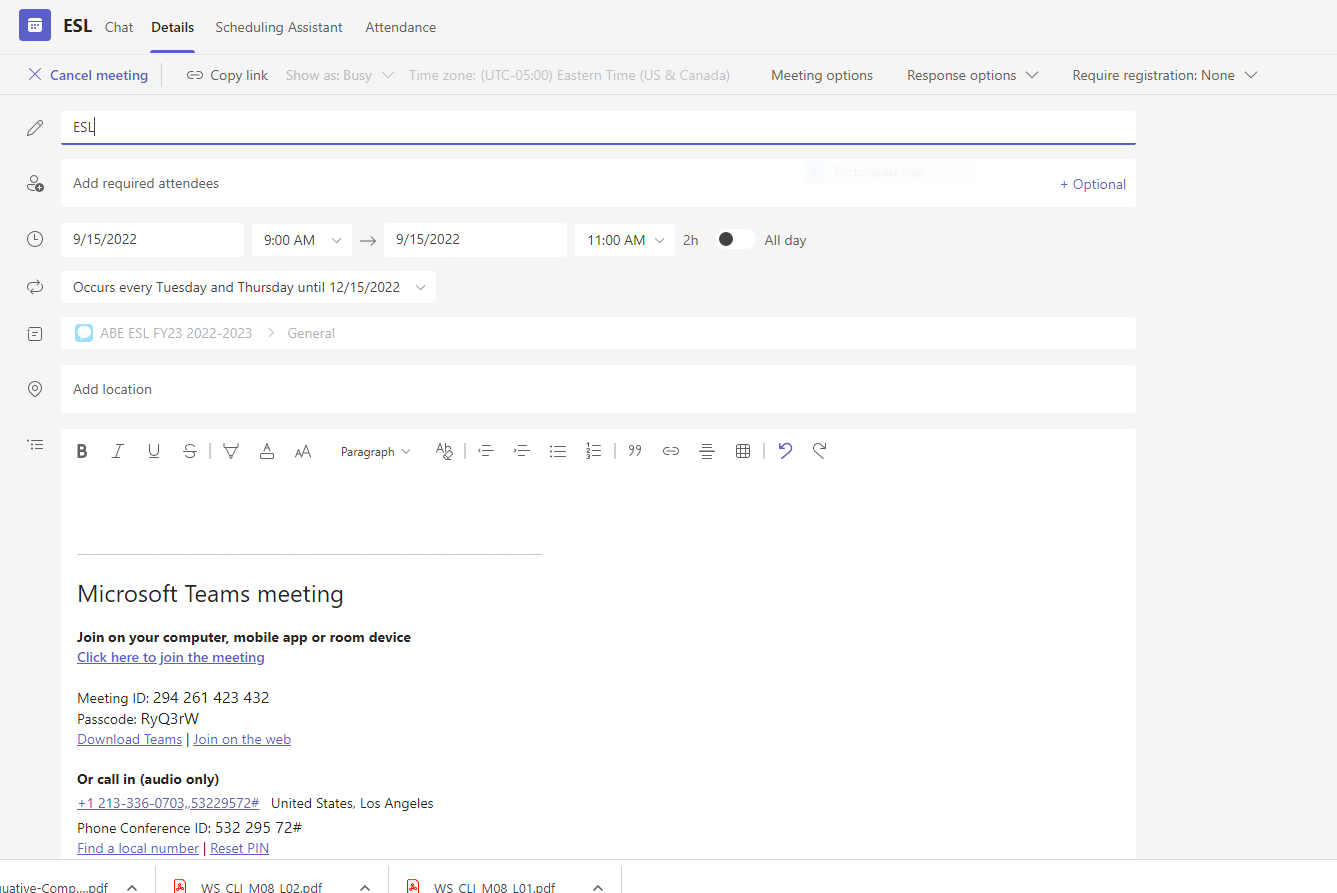The width and height of the screenshot is (1337, 893).
Task: Click the clock time icon
Action: 35,240
